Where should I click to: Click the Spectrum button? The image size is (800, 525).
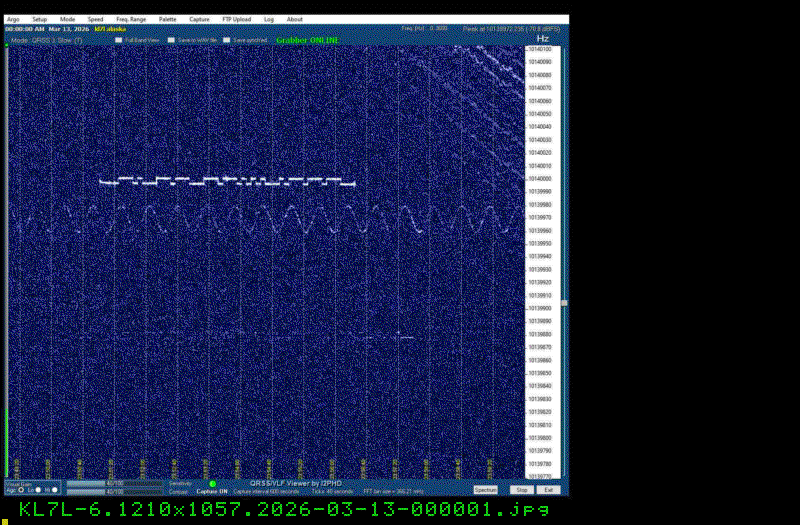[x=485, y=490]
